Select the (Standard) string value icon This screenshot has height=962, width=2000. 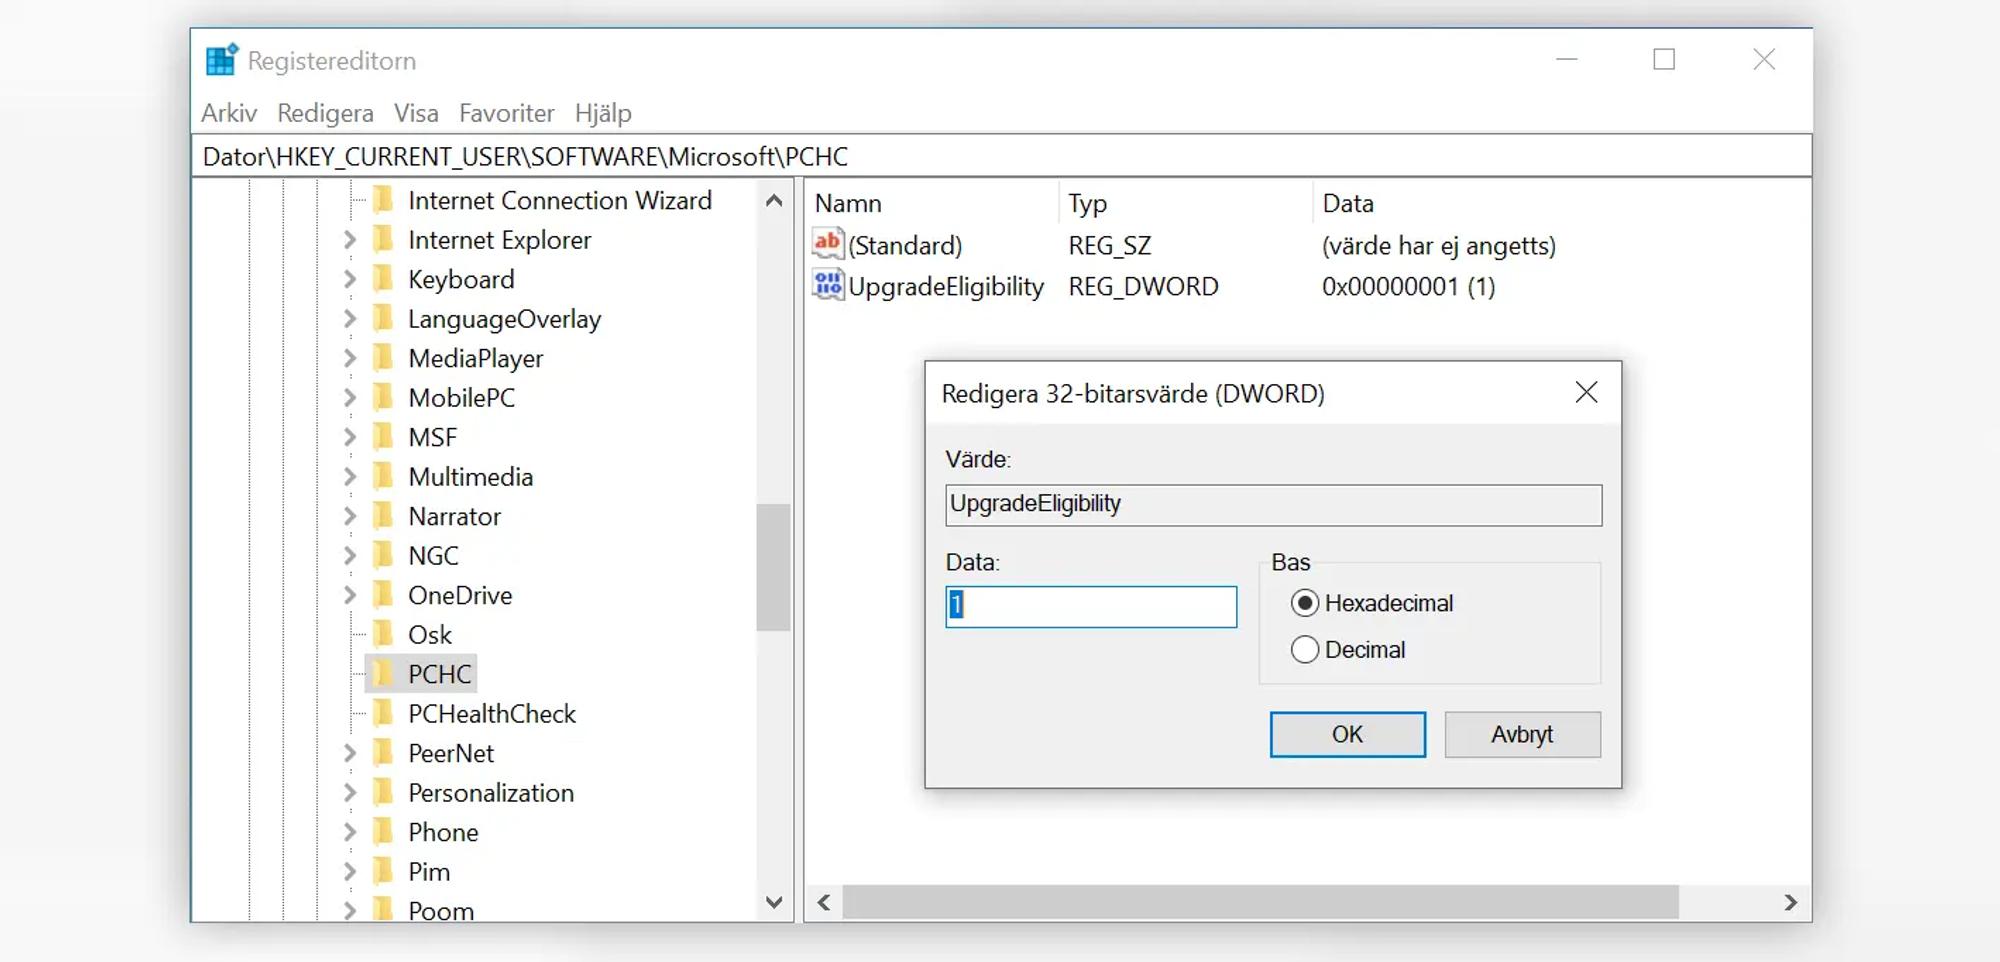point(828,244)
